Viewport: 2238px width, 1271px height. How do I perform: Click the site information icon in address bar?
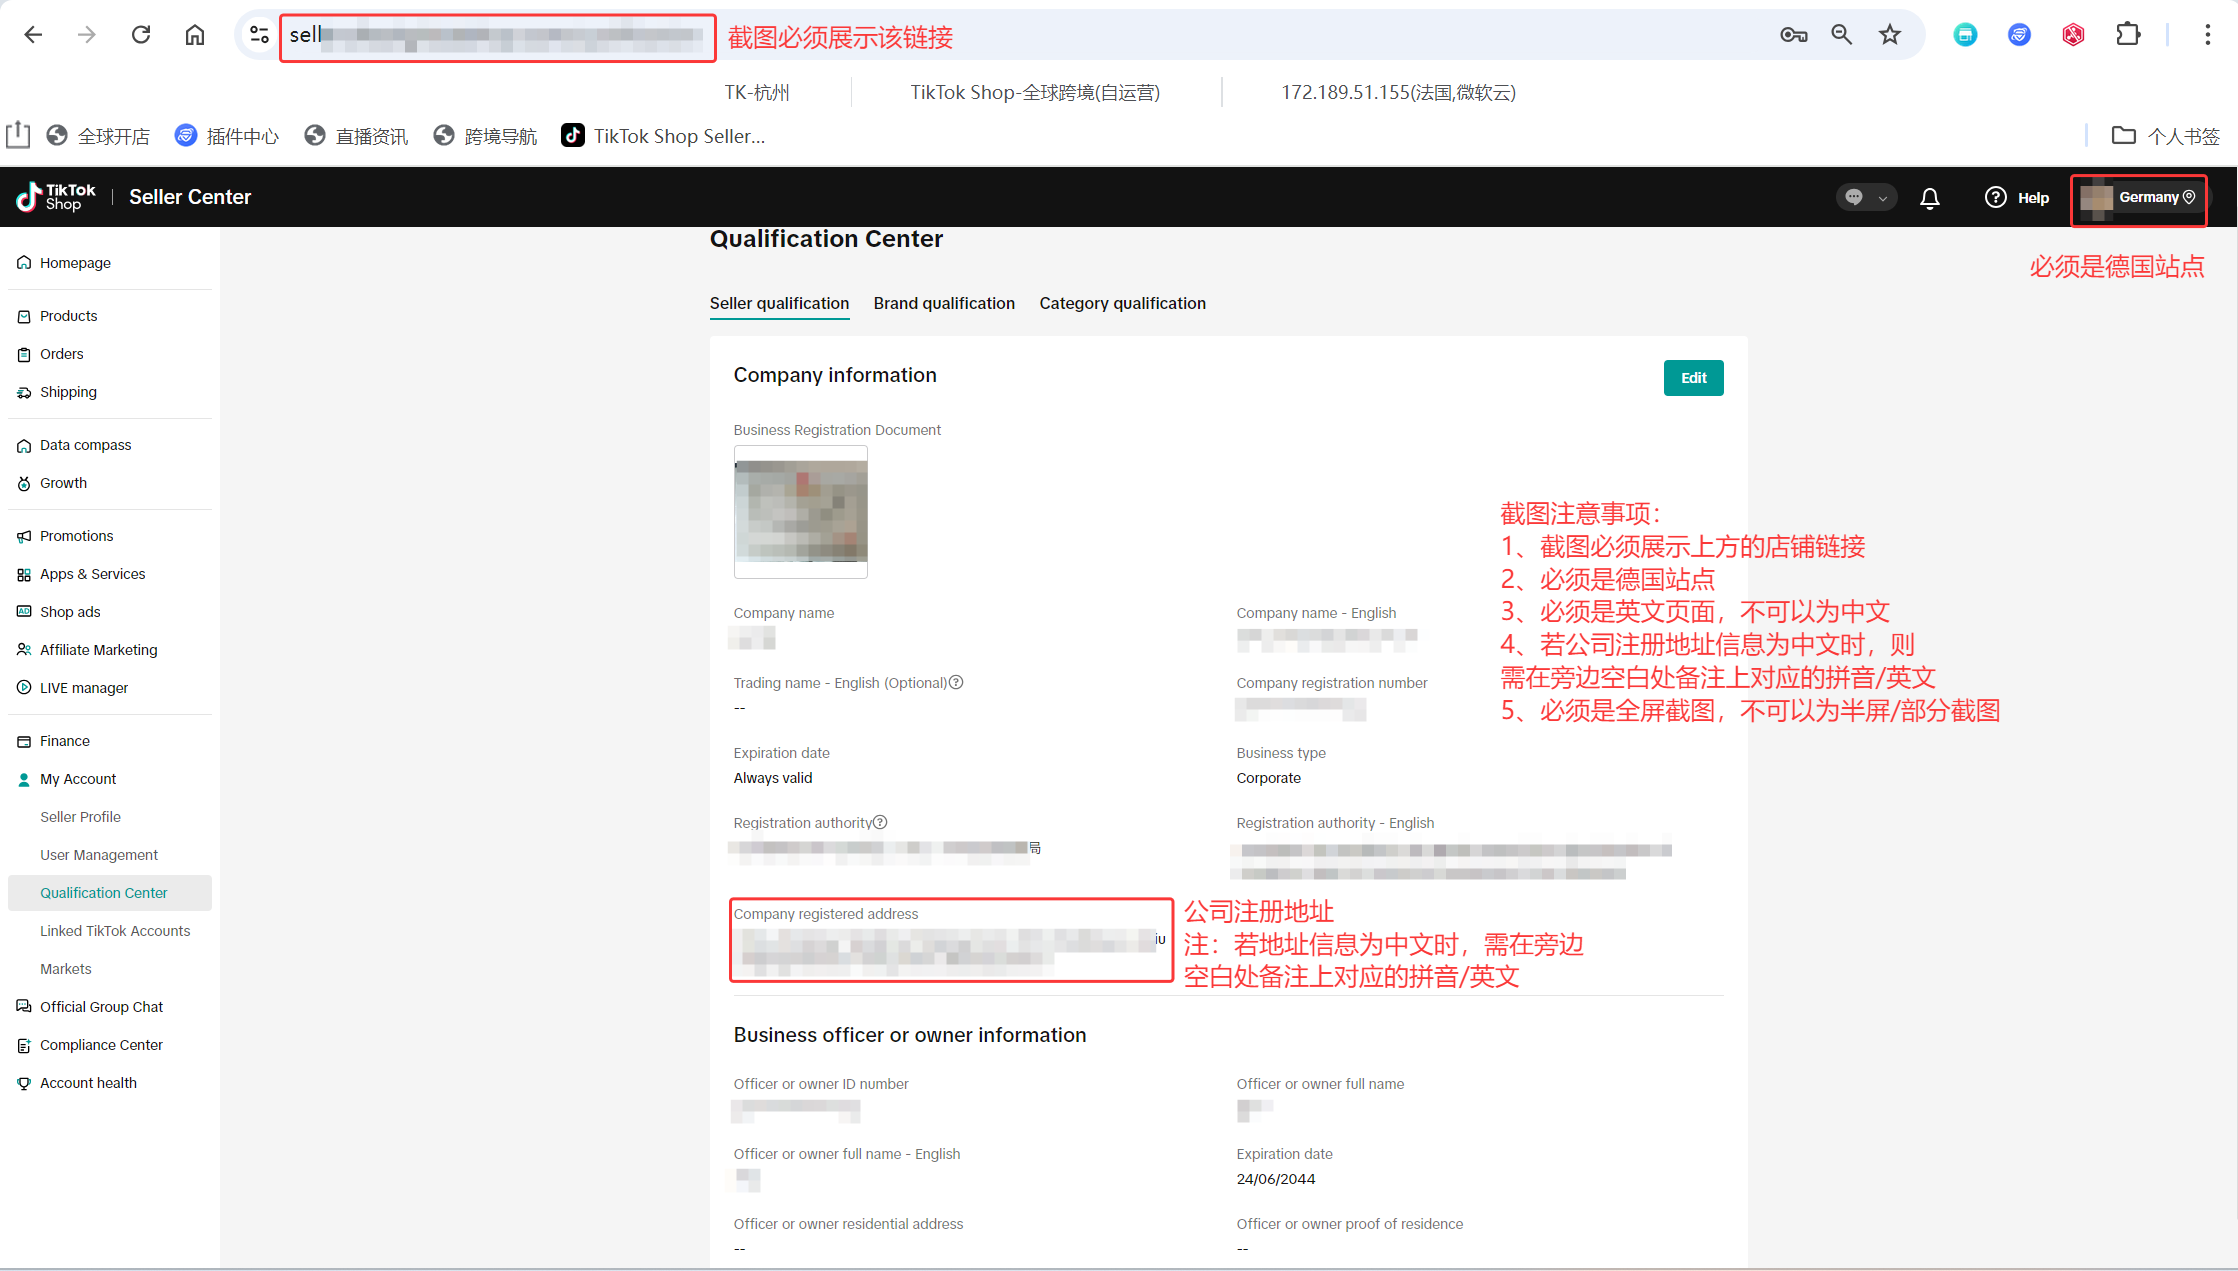coord(259,35)
